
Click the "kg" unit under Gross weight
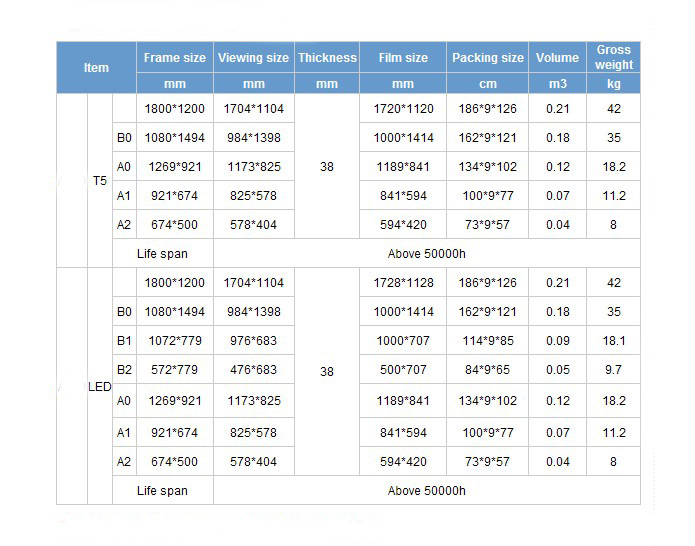614,84
